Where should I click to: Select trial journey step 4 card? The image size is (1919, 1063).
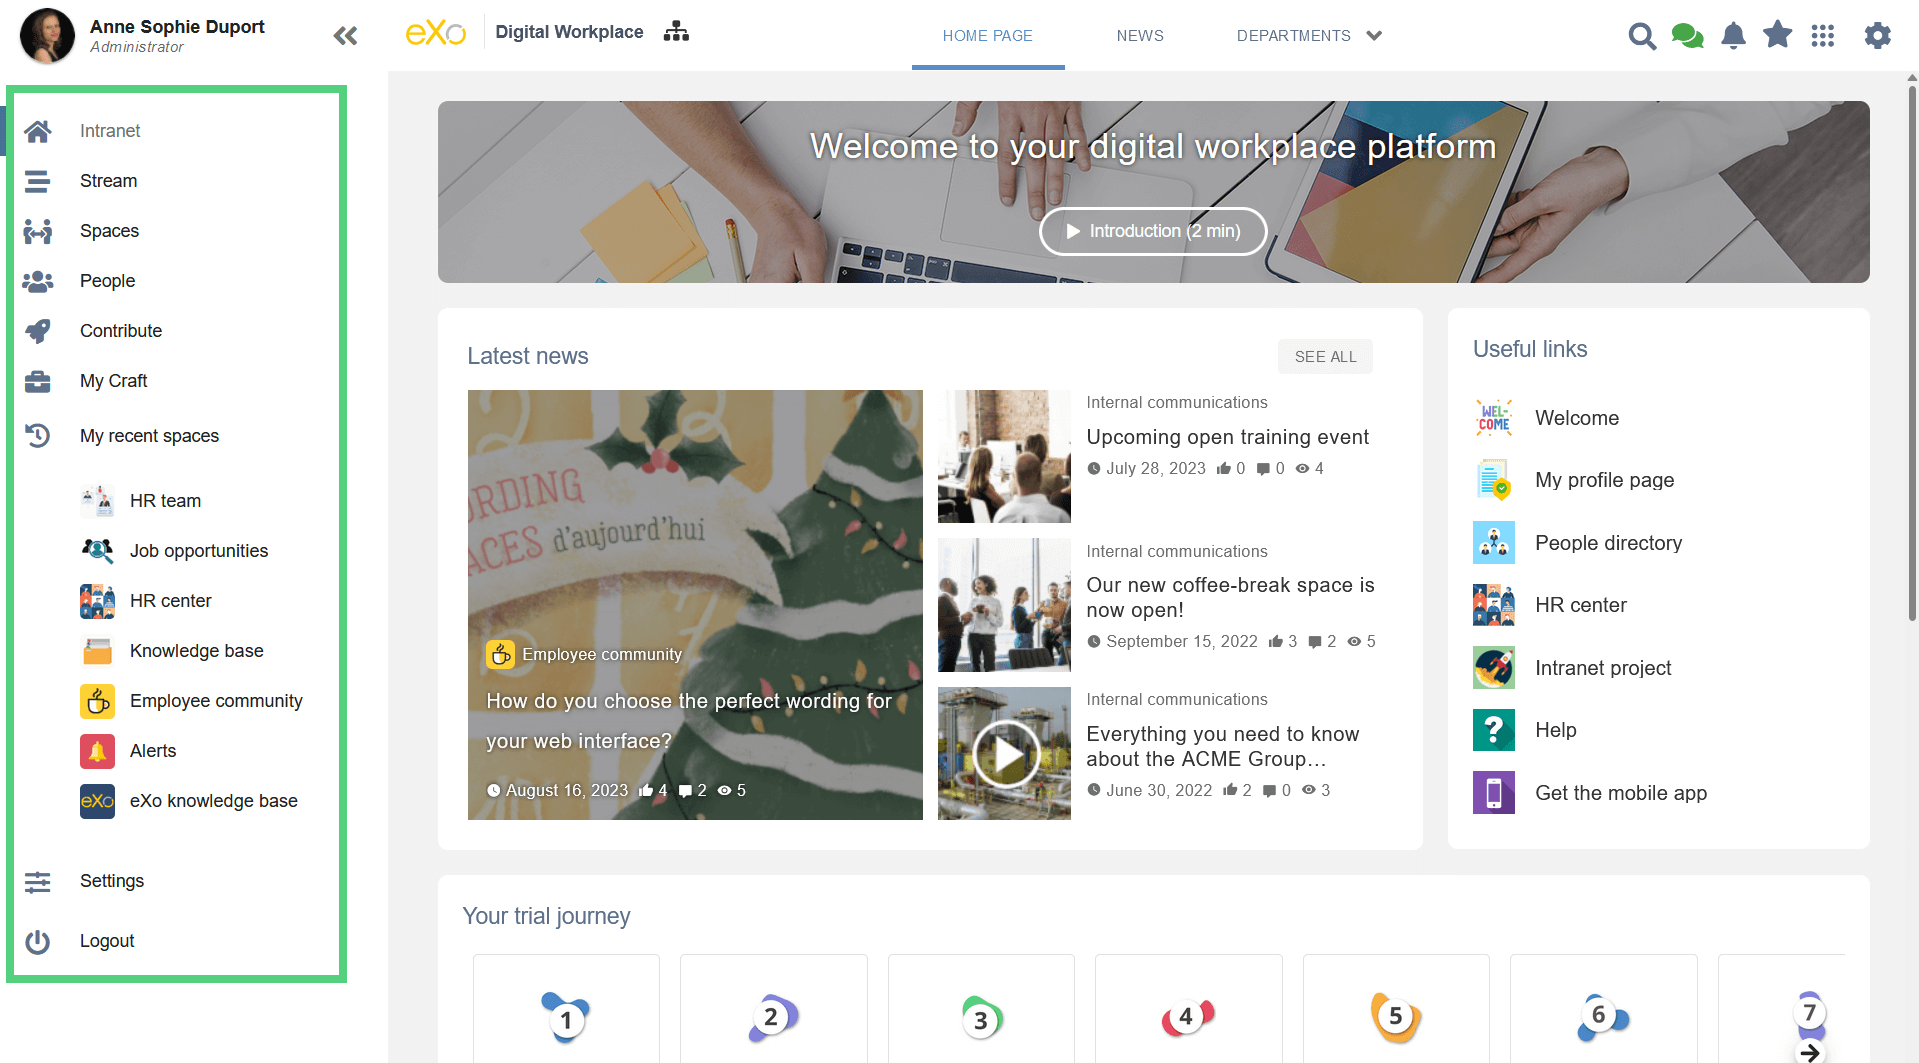point(1188,1008)
